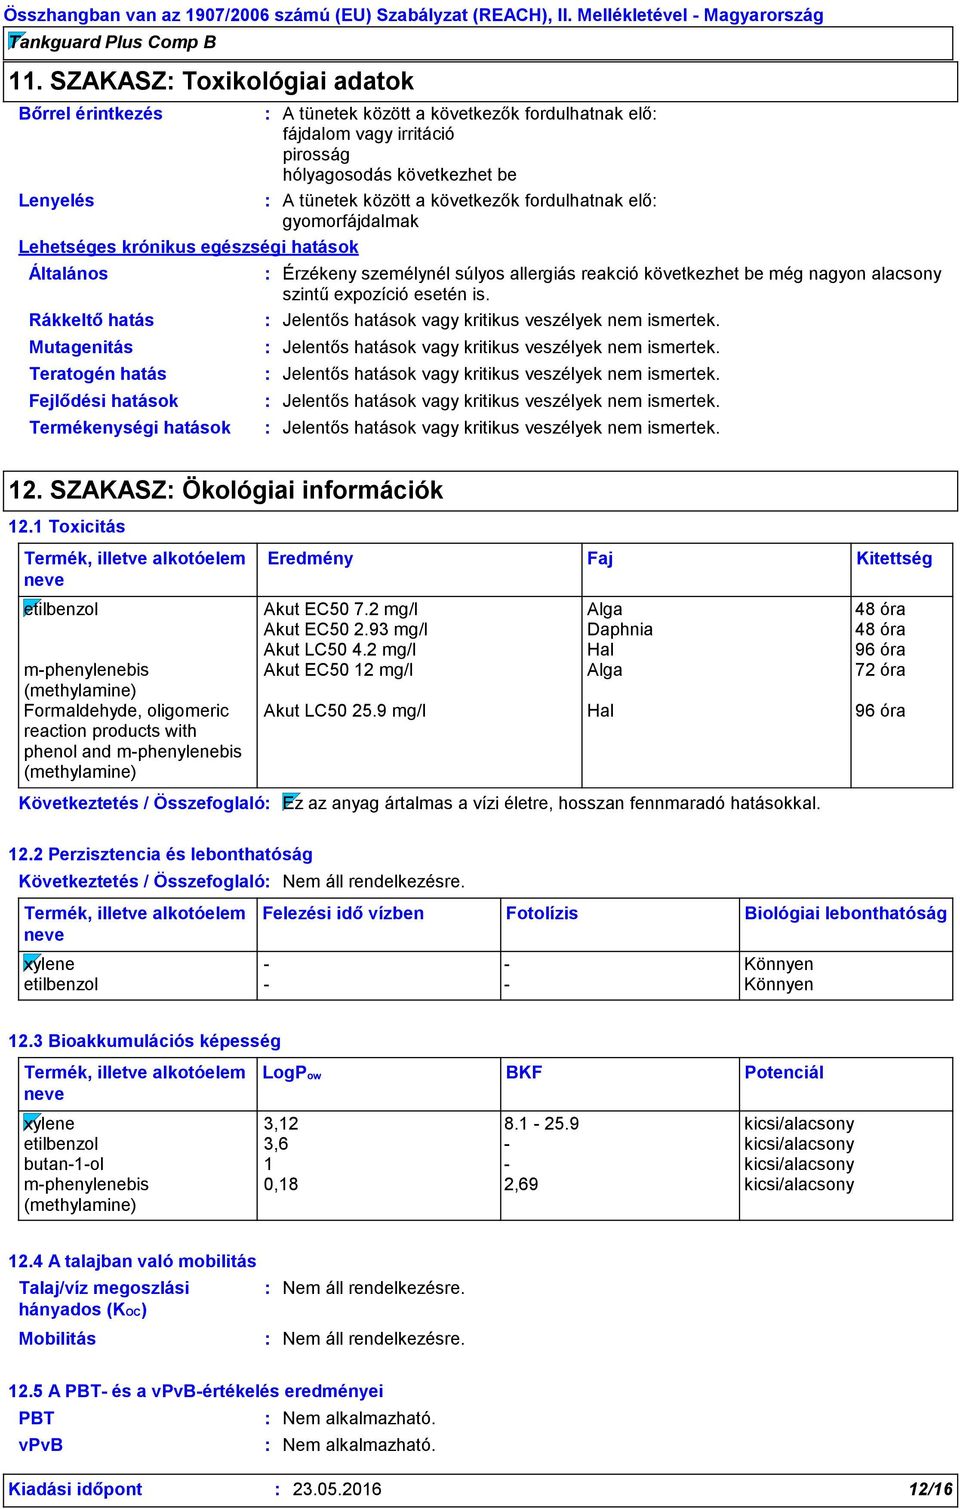Click the REACH regulation header line at top
This screenshot has height=1509, width=960.
click(x=414, y=15)
